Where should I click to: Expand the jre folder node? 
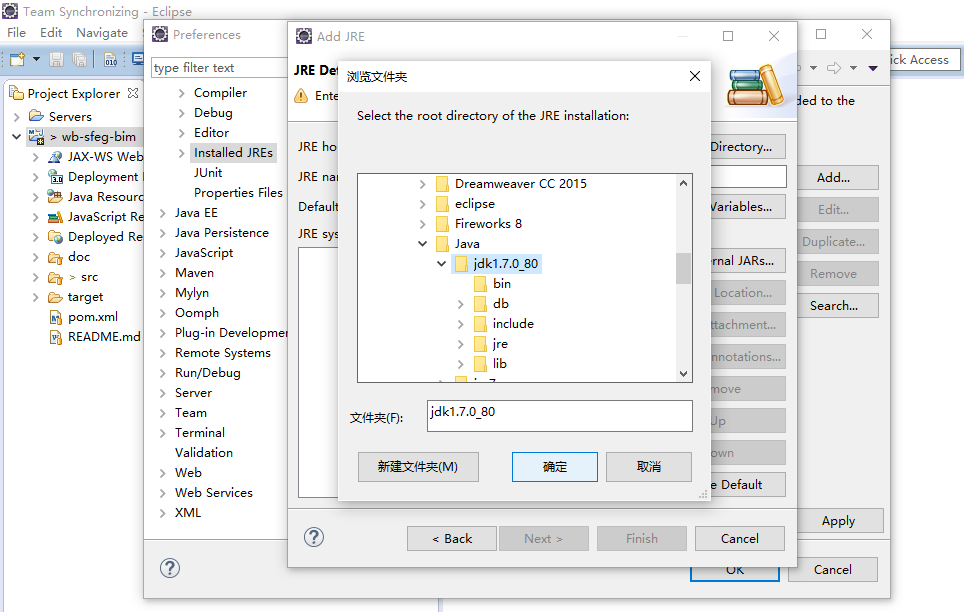click(x=460, y=344)
